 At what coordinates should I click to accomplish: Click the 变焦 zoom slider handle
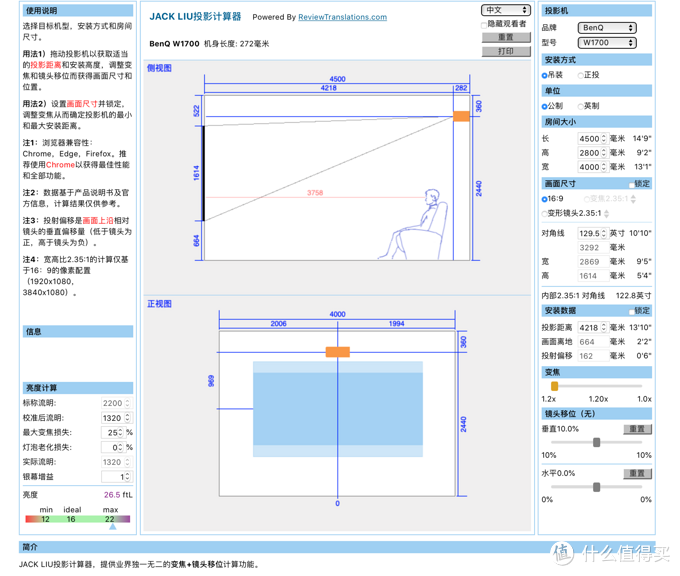554,386
